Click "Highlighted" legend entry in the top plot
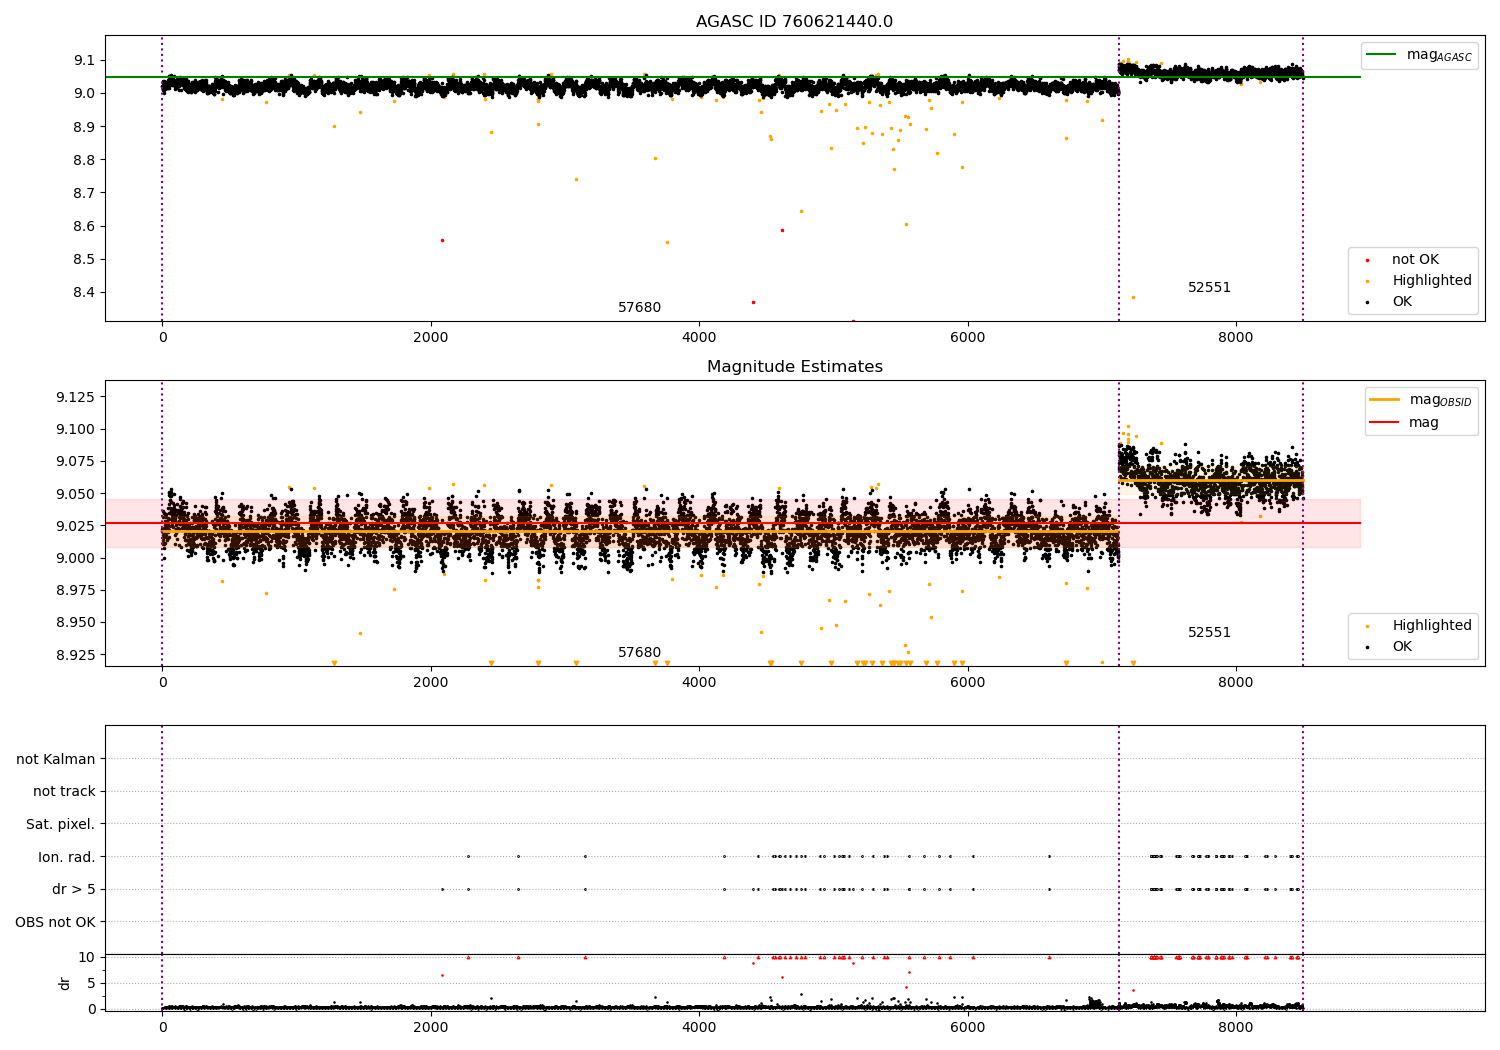 pos(1432,281)
